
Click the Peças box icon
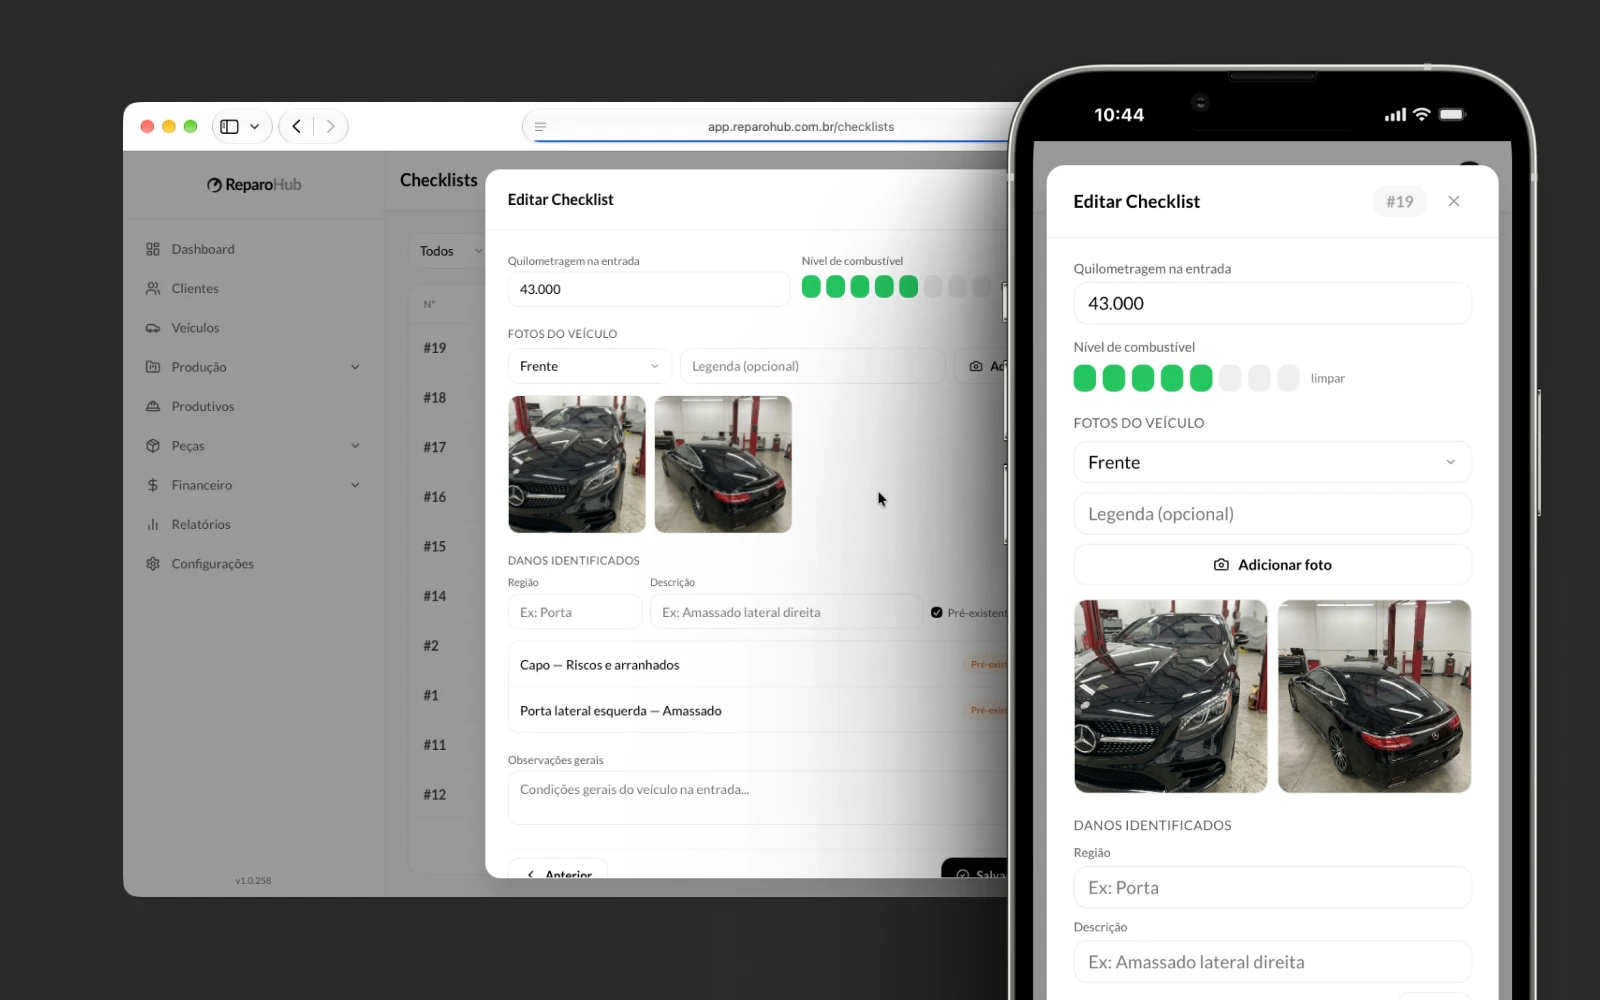point(153,446)
